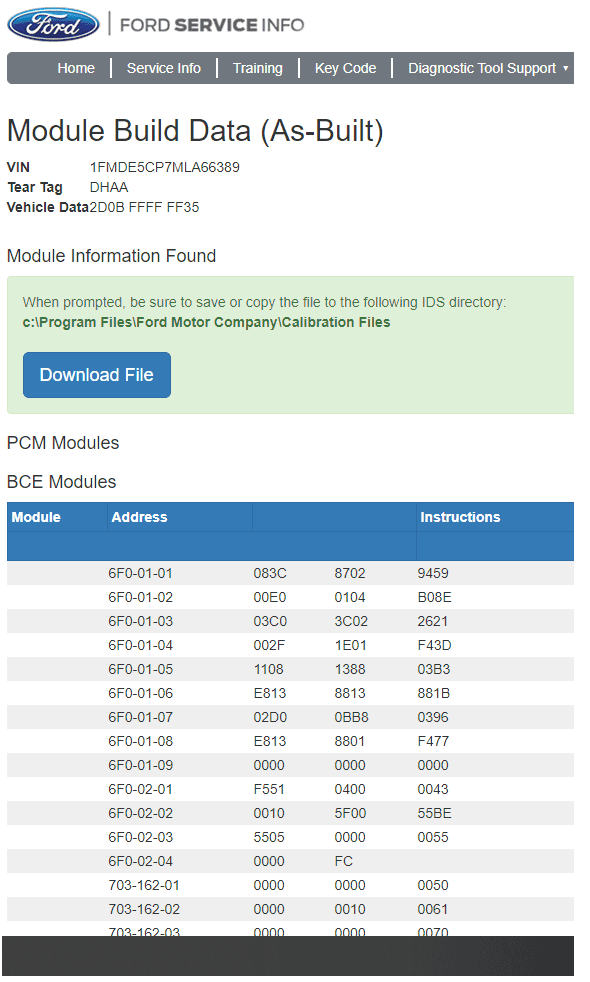Click the FC value in row 6F0-02-04
The width and height of the screenshot is (590, 982).
(x=343, y=861)
